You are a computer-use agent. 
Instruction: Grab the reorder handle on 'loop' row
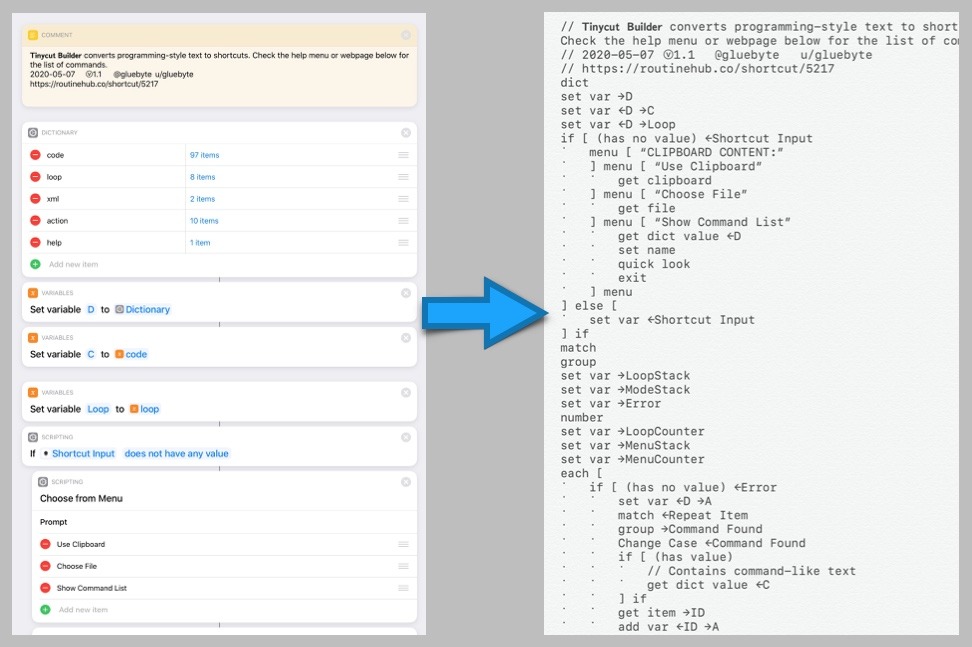pos(403,177)
